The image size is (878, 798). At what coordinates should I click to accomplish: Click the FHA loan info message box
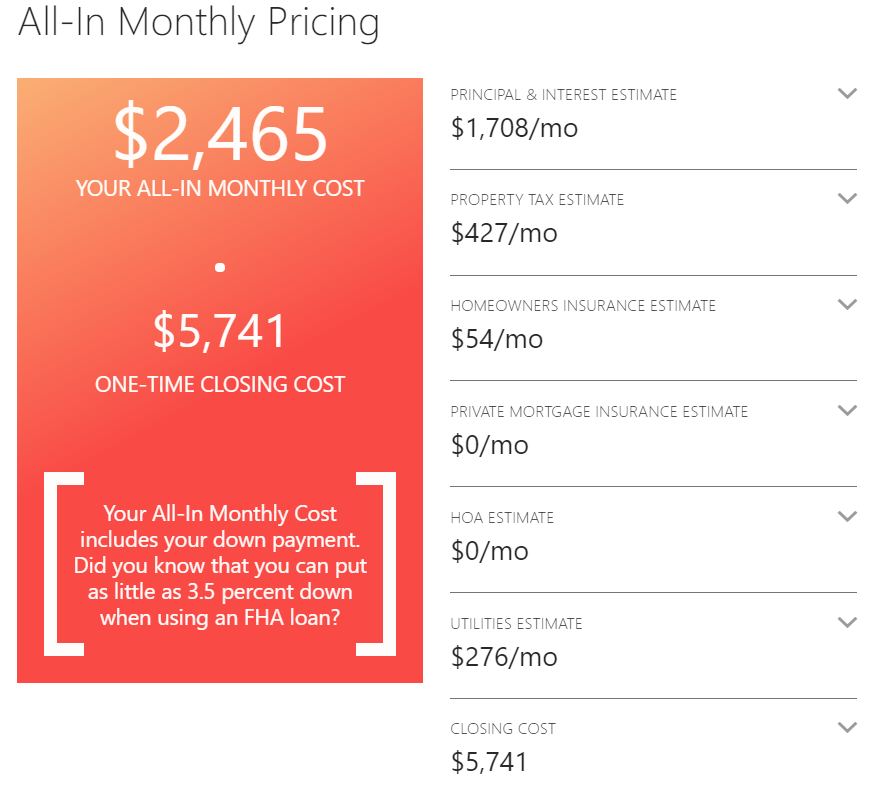tap(220, 566)
